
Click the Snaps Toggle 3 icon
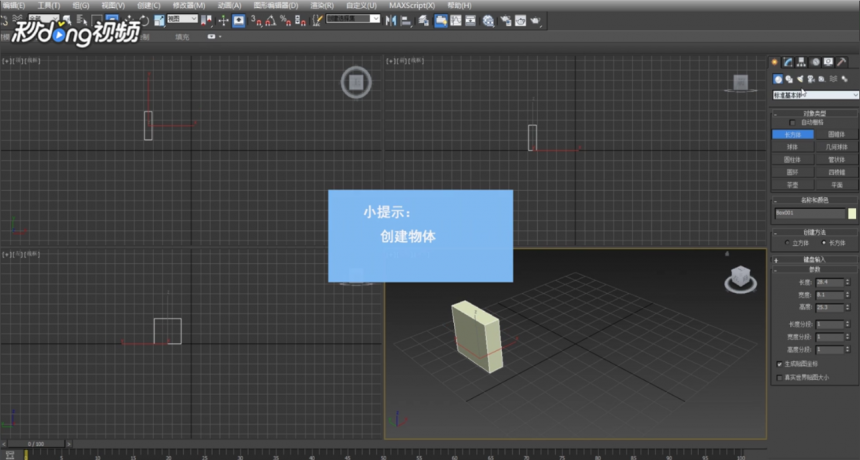pyautogui.click(x=256, y=21)
